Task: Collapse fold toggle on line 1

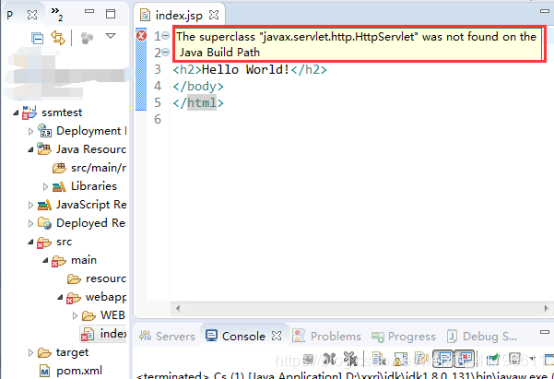Action: 165,35
